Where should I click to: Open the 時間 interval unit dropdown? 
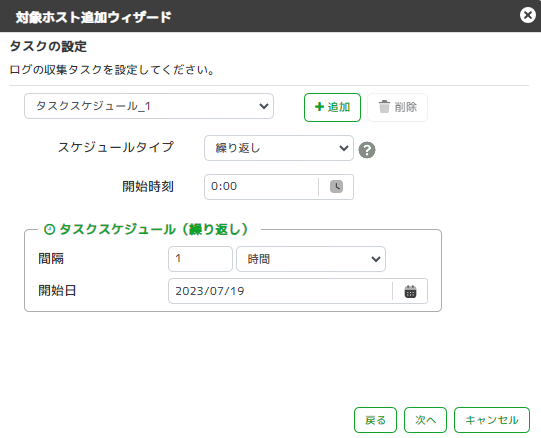coord(311,259)
